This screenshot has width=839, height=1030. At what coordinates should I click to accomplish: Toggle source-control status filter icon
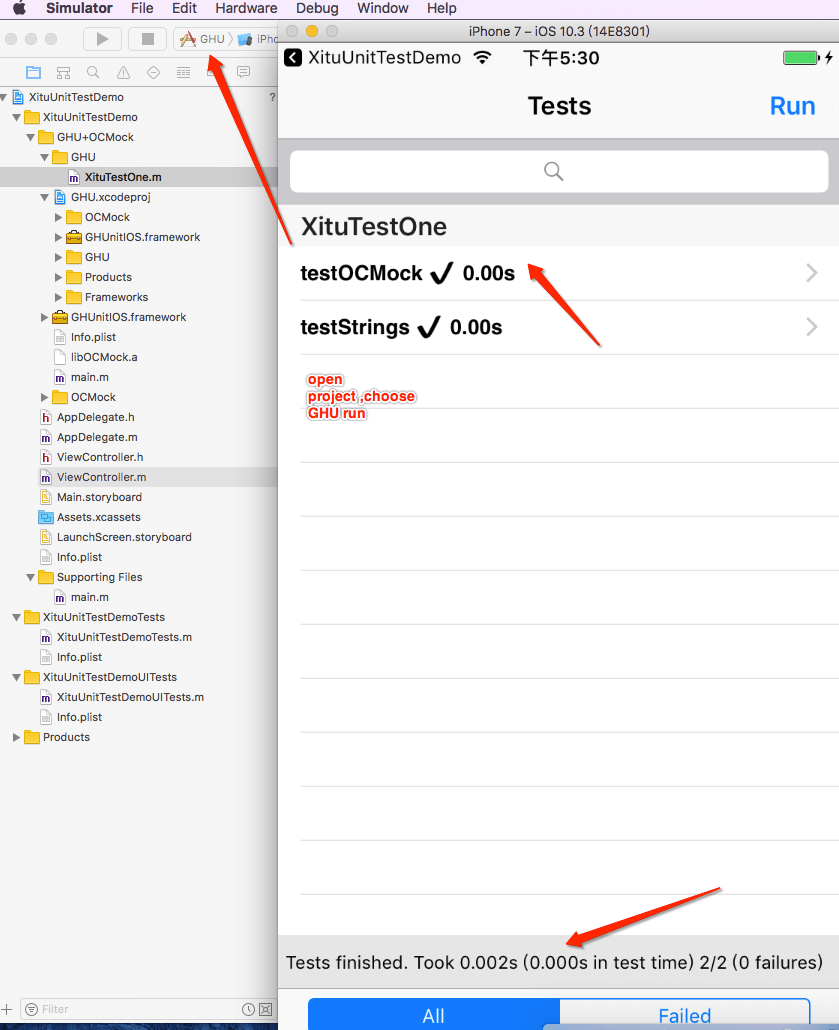[265, 1009]
